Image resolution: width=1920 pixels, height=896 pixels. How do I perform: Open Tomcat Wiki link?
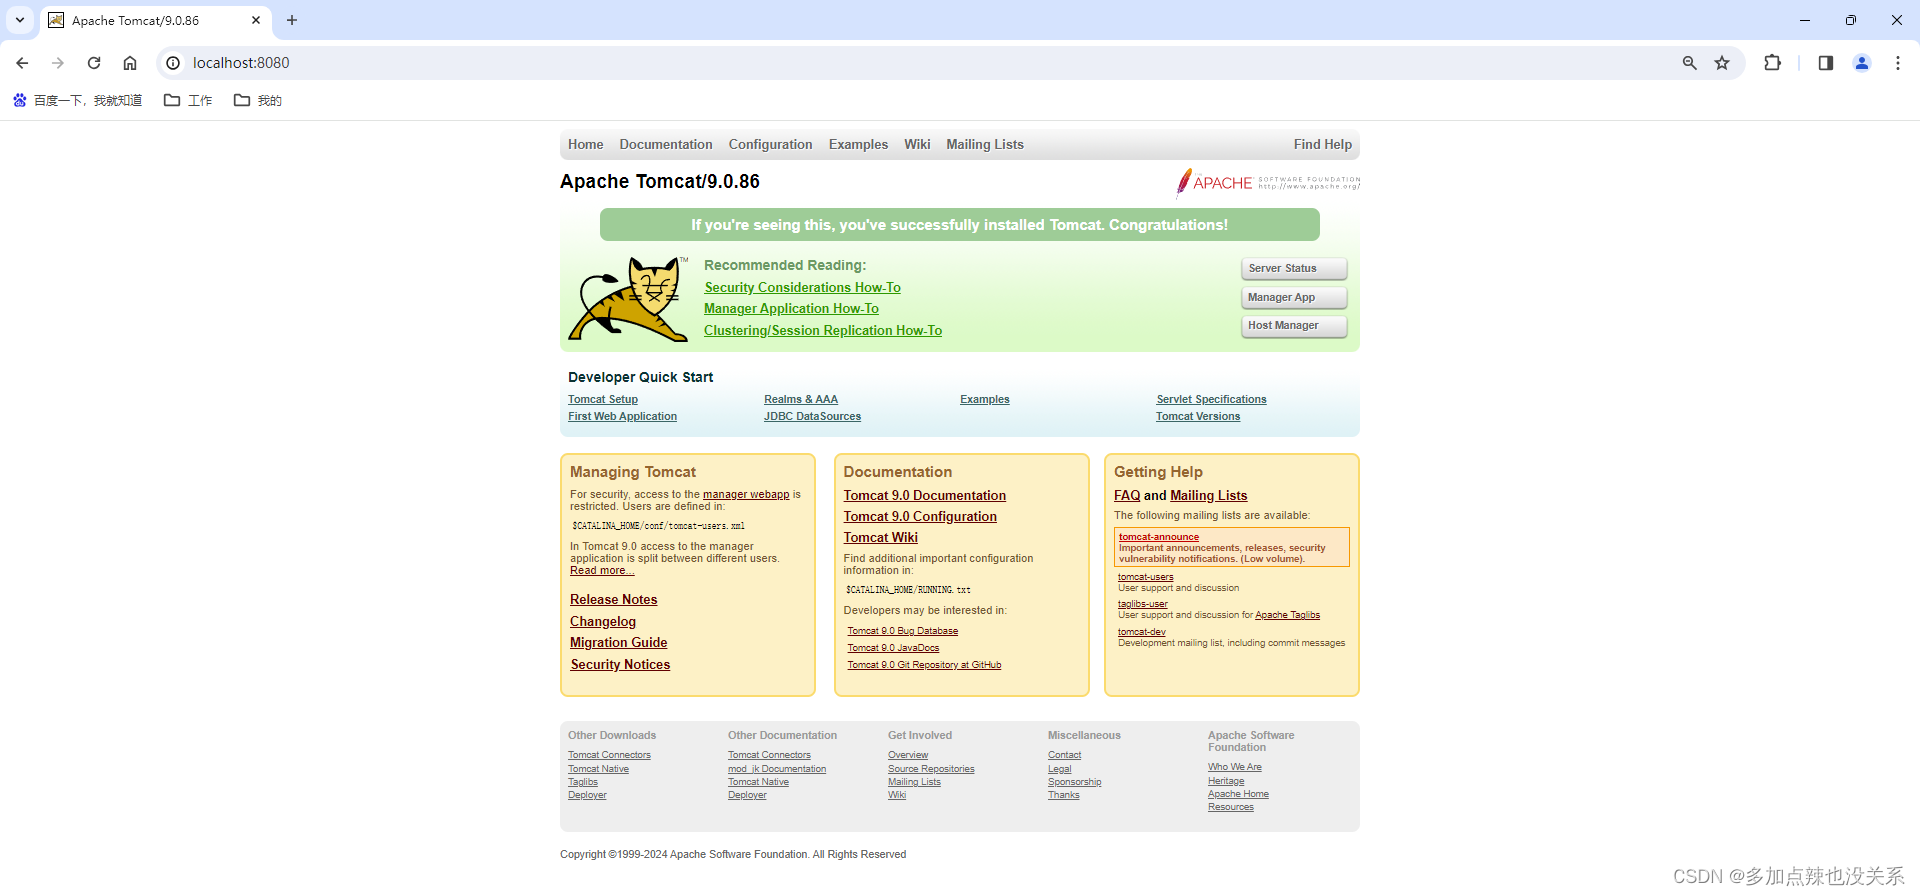[x=881, y=538]
